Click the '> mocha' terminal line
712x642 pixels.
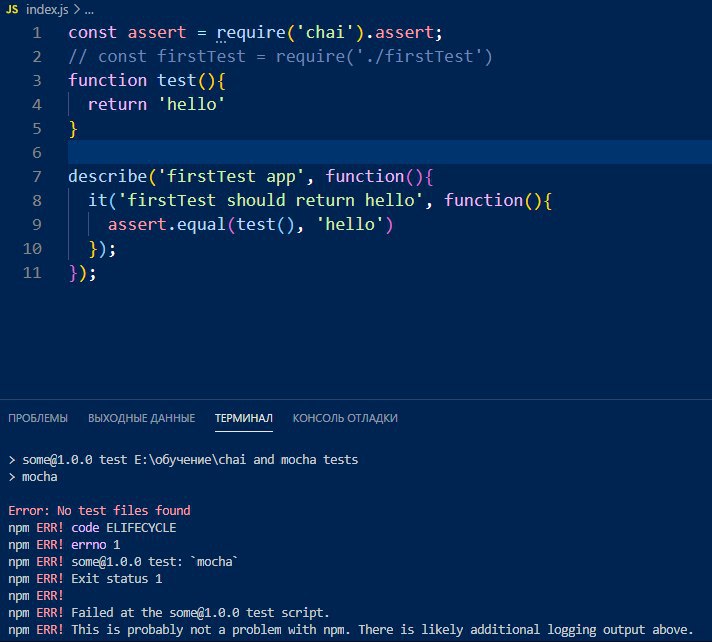(x=33, y=477)
